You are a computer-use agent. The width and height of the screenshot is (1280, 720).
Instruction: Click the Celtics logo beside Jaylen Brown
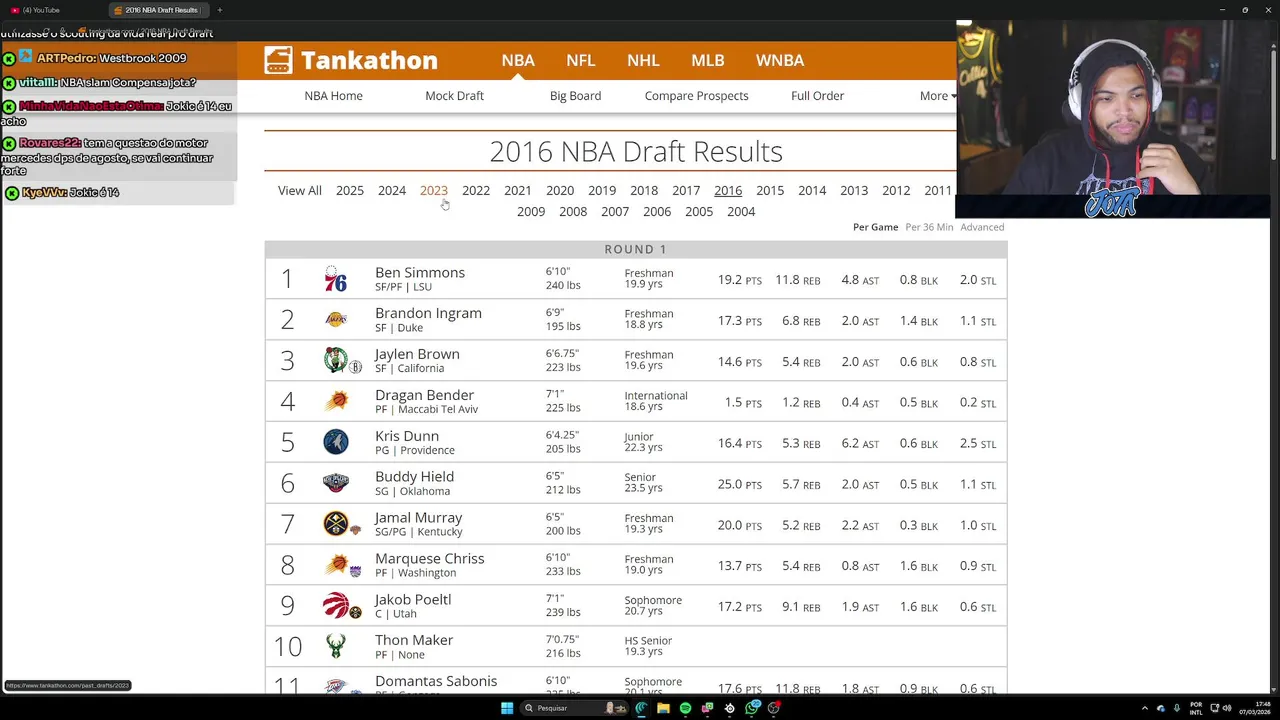[335, 360]
